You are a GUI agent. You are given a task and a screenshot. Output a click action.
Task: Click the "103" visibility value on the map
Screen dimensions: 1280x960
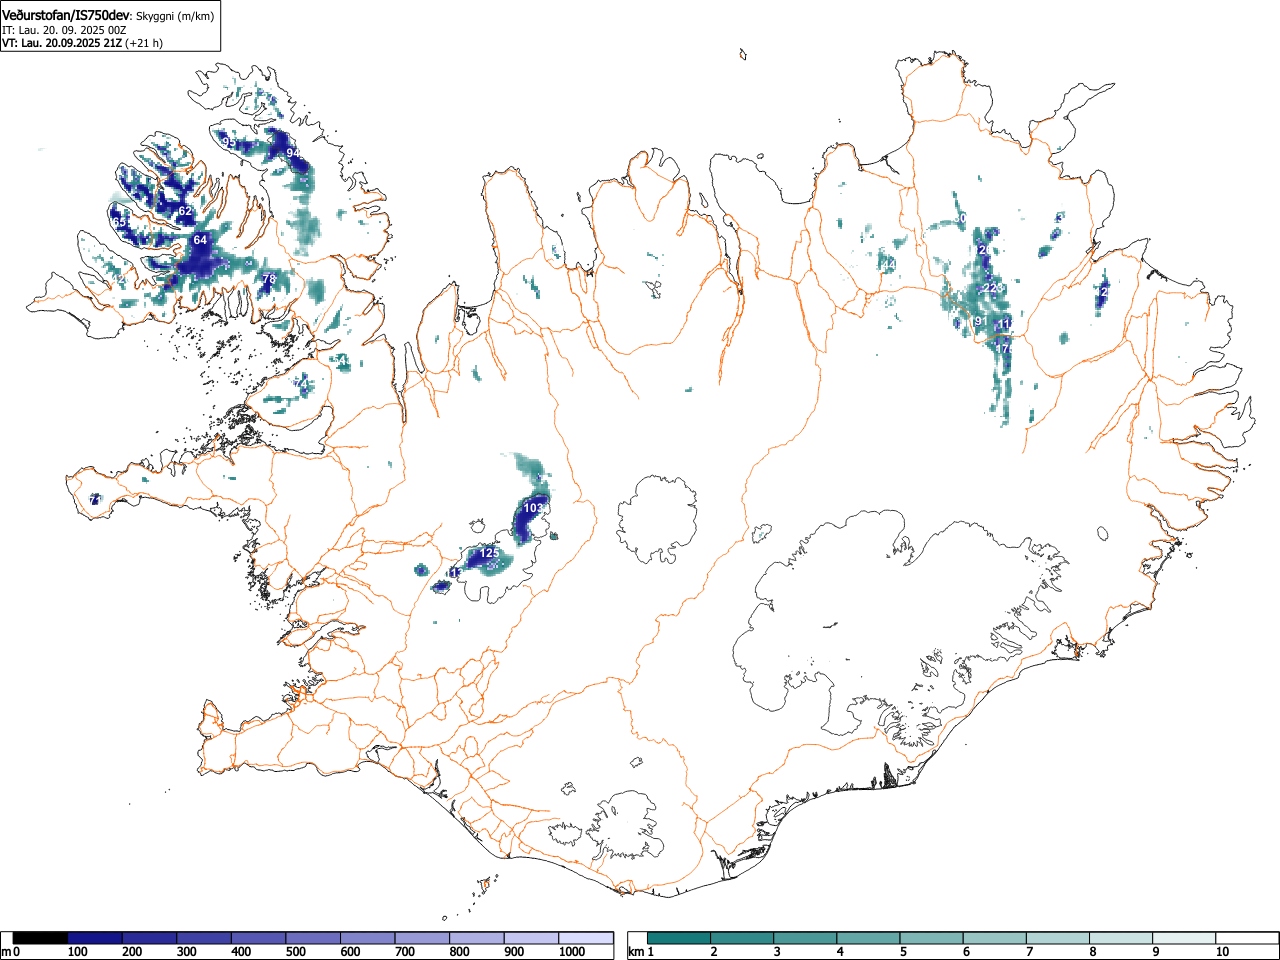[534, 508]
